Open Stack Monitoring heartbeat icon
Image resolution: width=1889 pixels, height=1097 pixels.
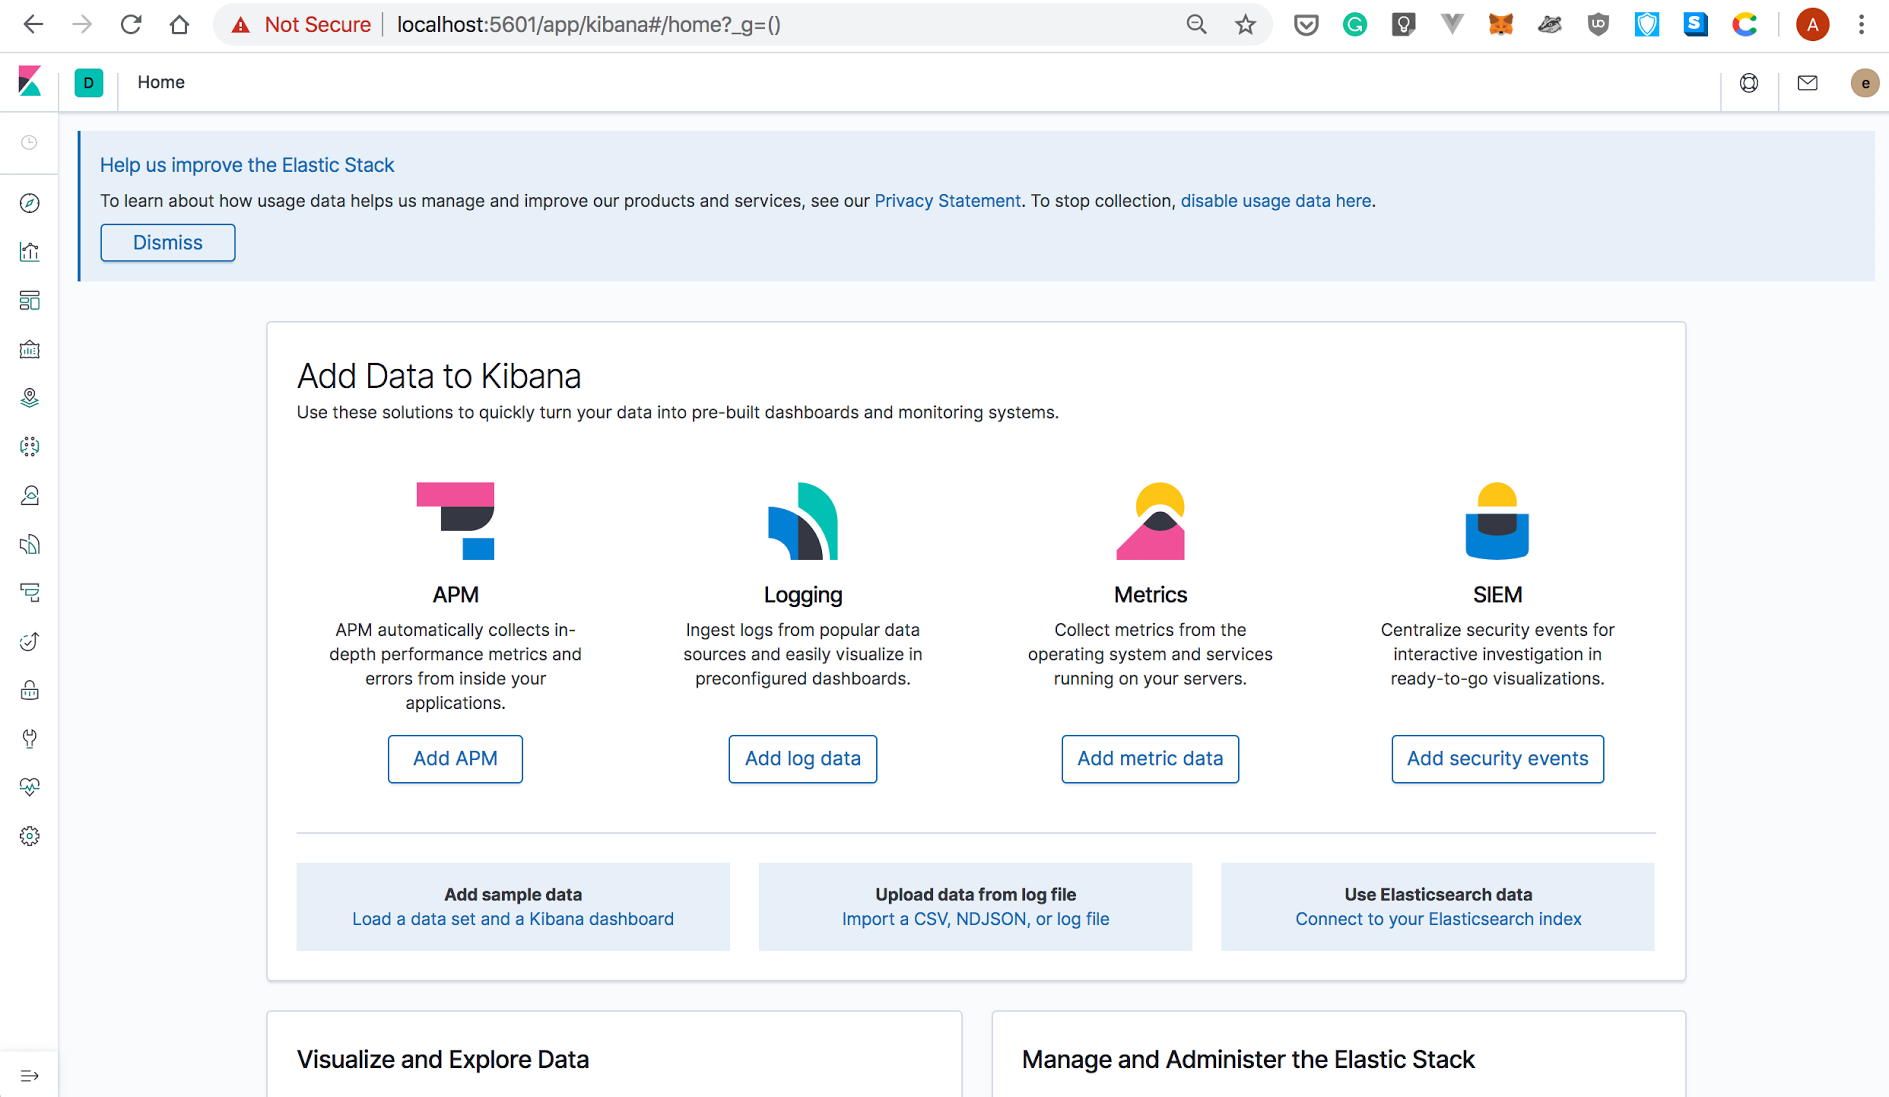coord(30,787)
